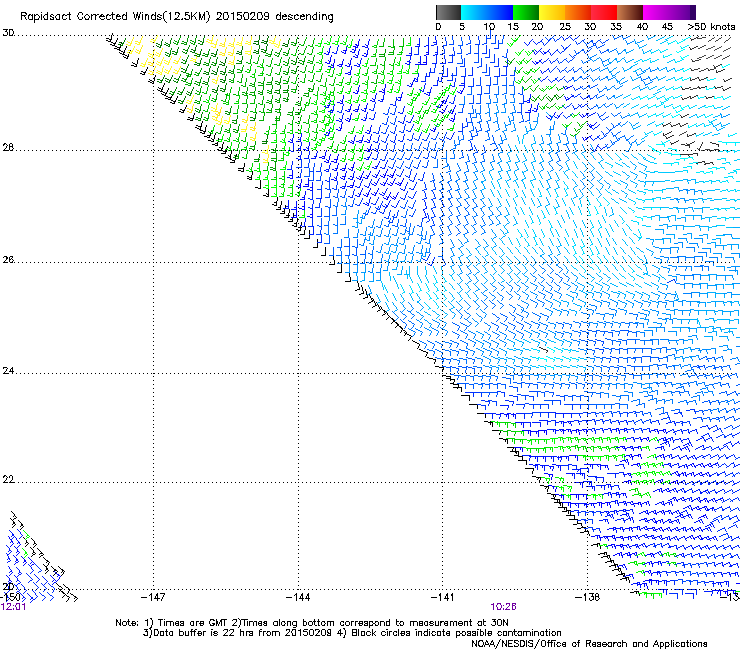Click the word 'descending' in the title
The height and width of the screenshot is (650, 740).
pyautogui.click(x=304, y=17)
